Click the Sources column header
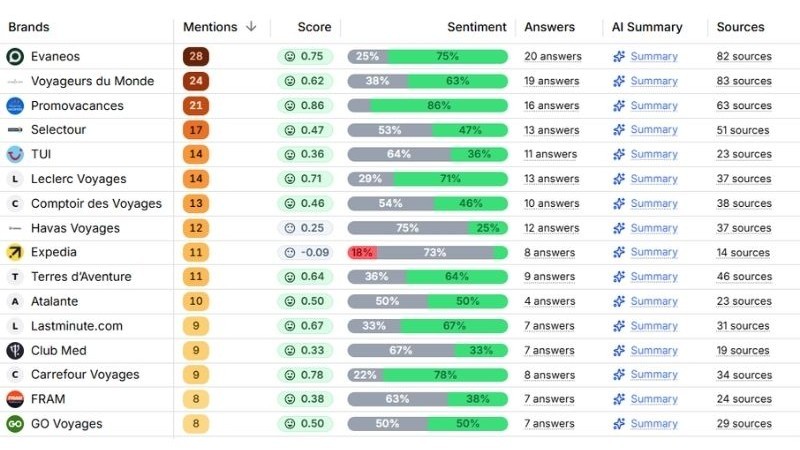Viewport: 800px width, 450px height. [x=740, y=27]
